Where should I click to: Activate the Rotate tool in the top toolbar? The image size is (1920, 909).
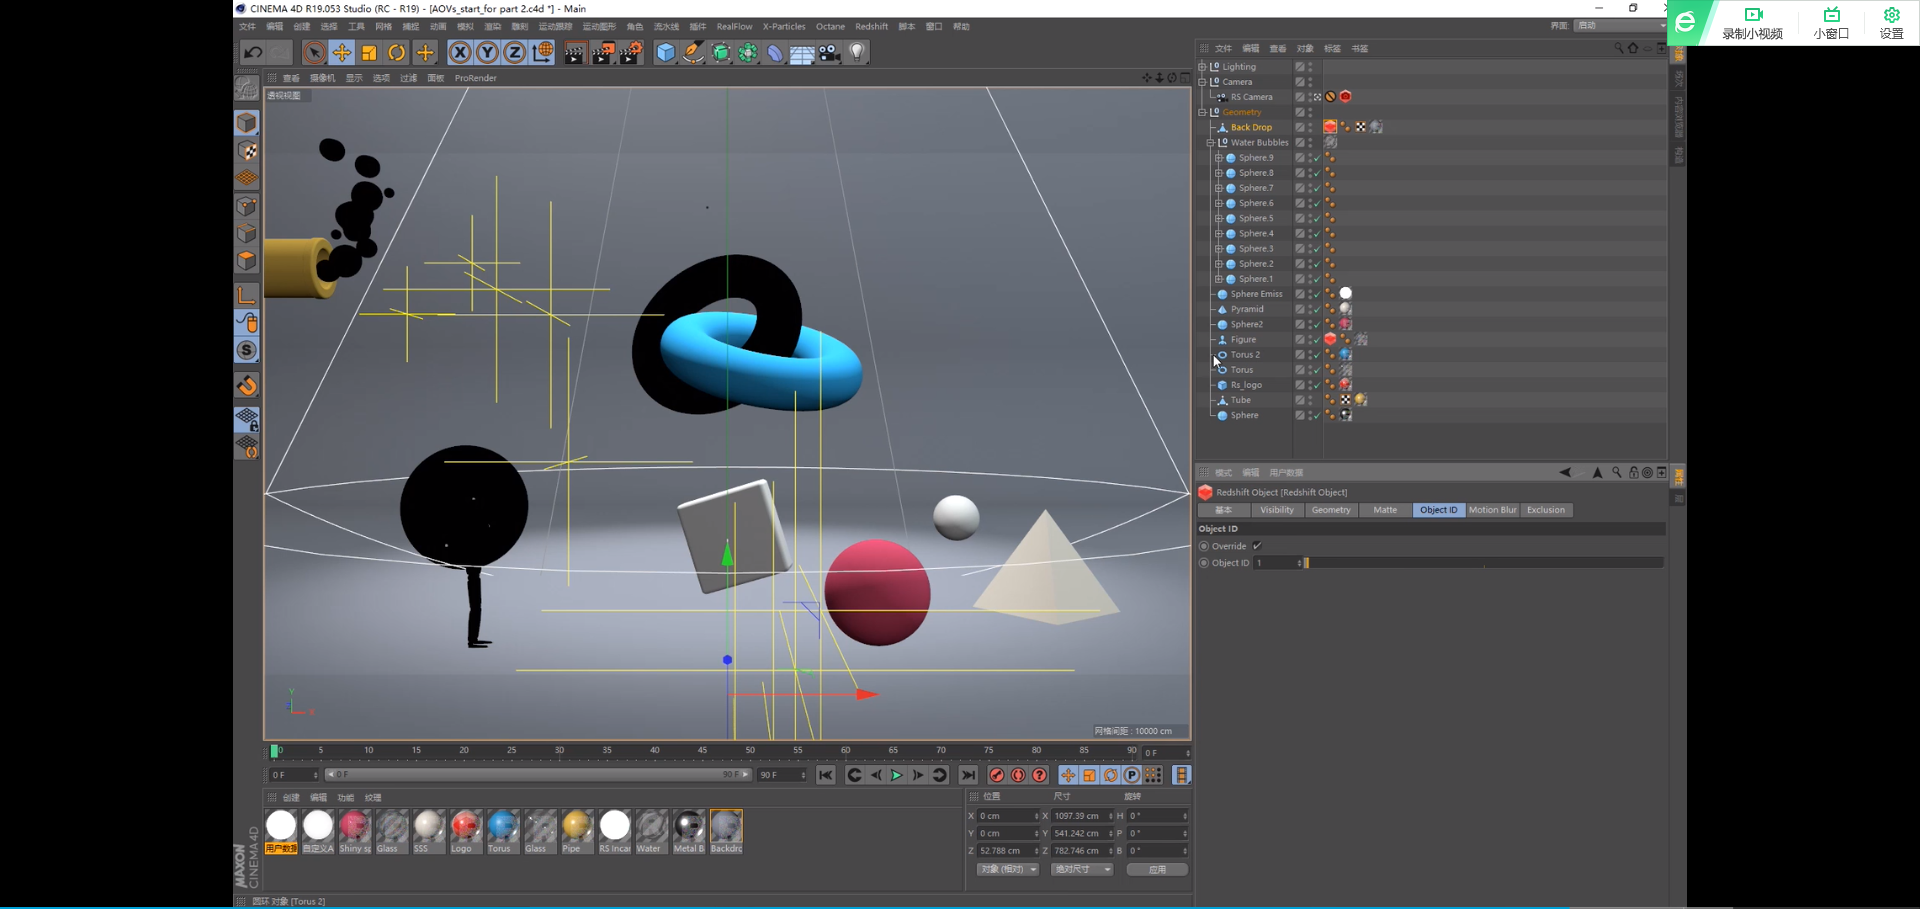click(x=397, y=53)
